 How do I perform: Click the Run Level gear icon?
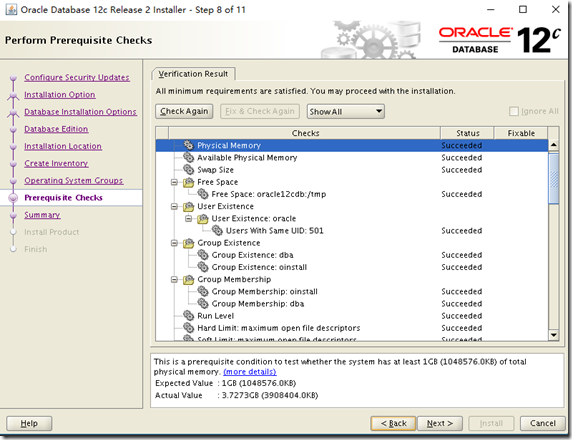[x=189, y=316]
